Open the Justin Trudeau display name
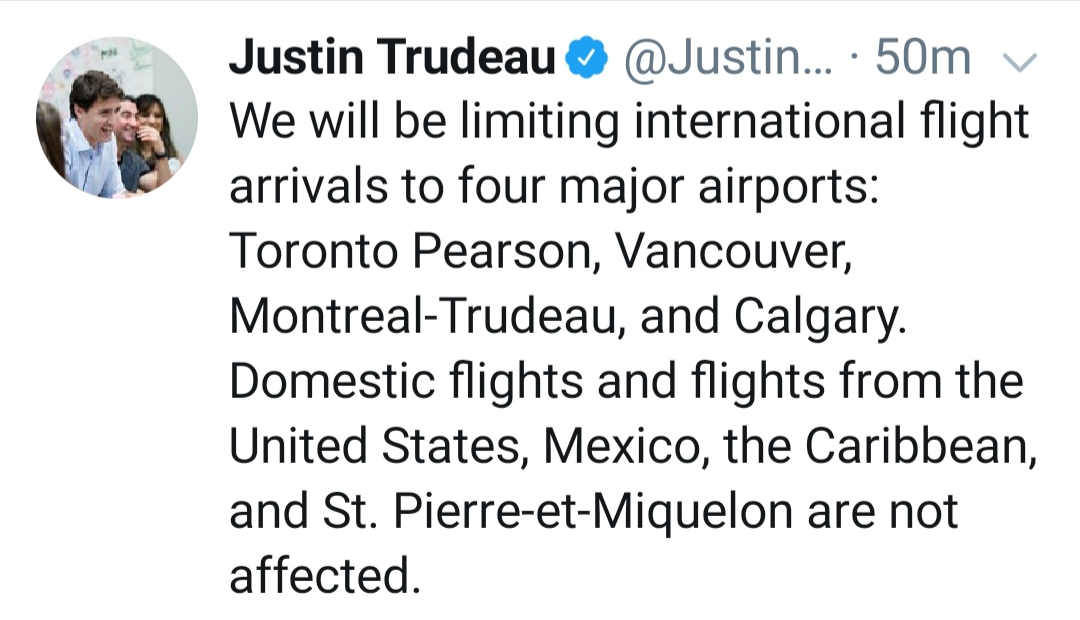1080x620 pixels. 392,56
